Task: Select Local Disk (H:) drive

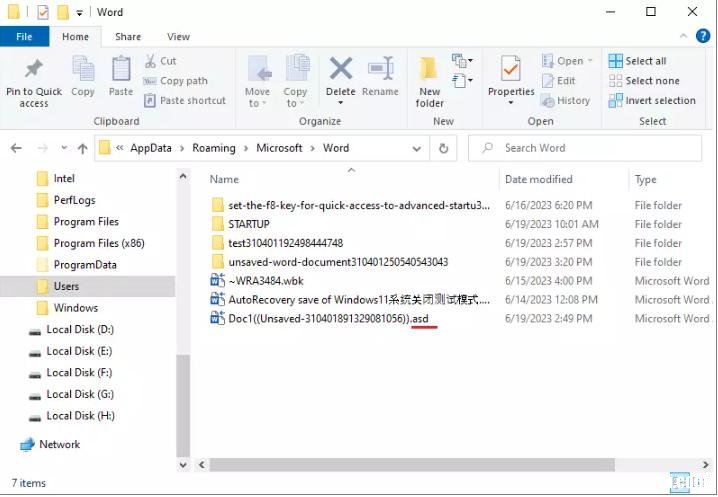Action: point(71,416)
